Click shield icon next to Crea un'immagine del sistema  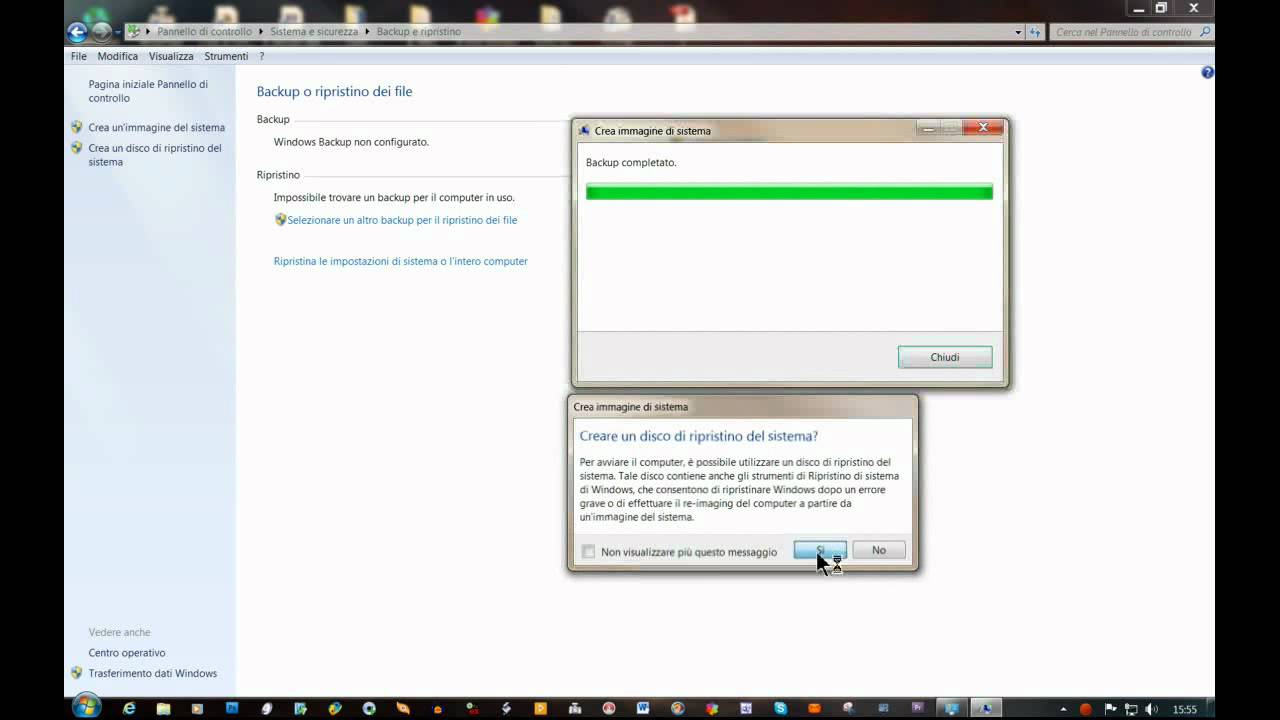pos(76,127)
